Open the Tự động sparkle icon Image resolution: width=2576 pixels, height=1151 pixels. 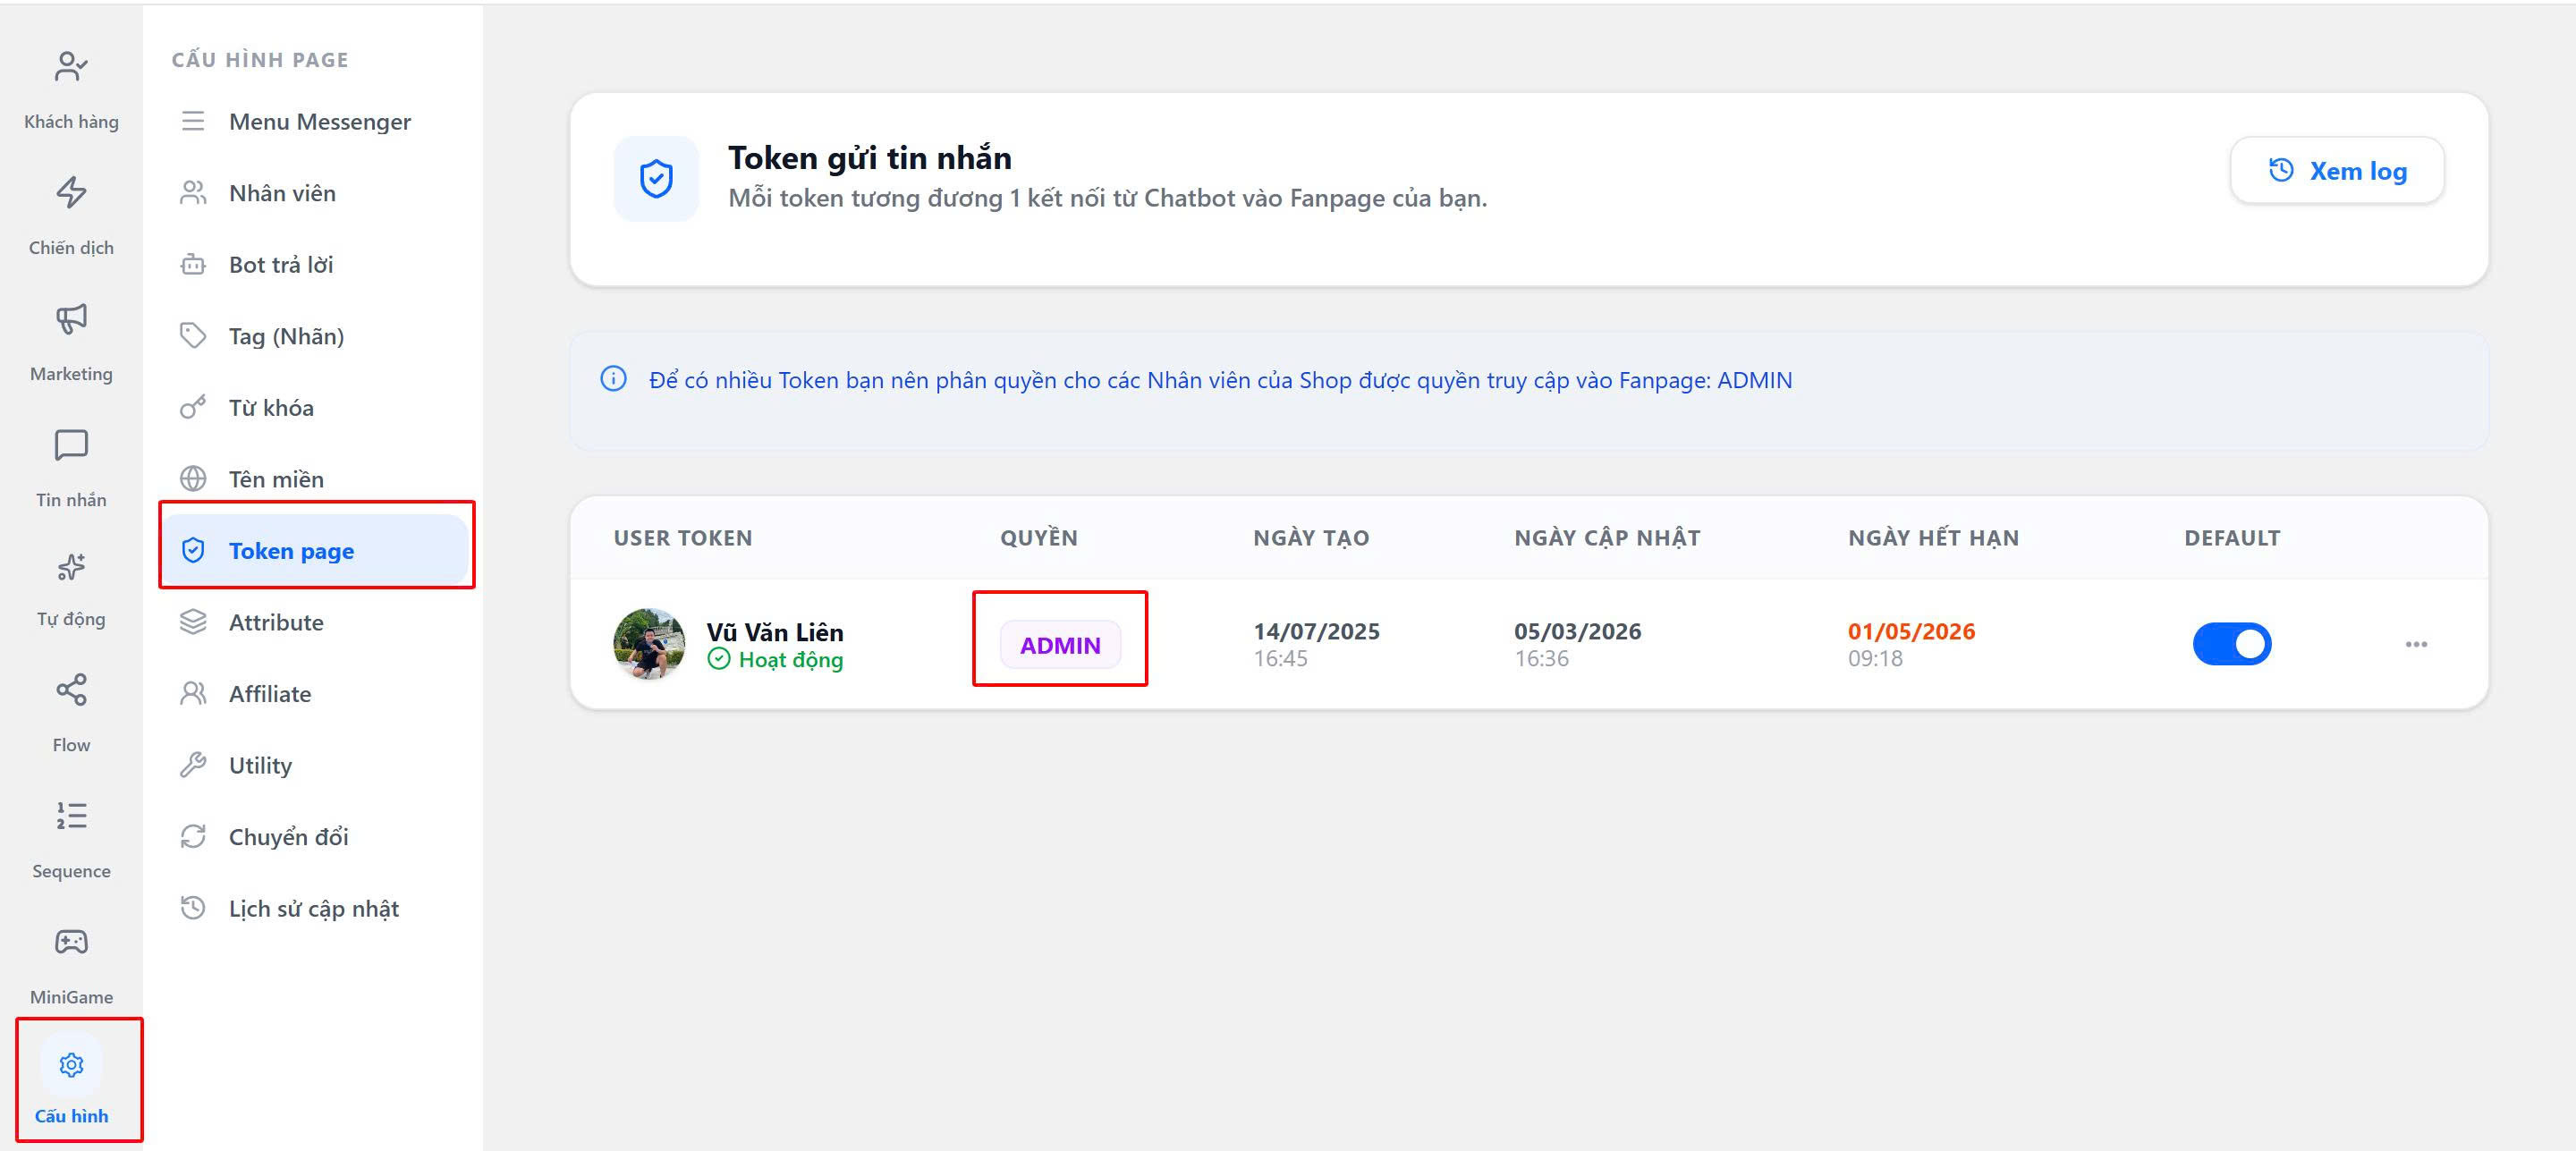[x=71, y=567]
